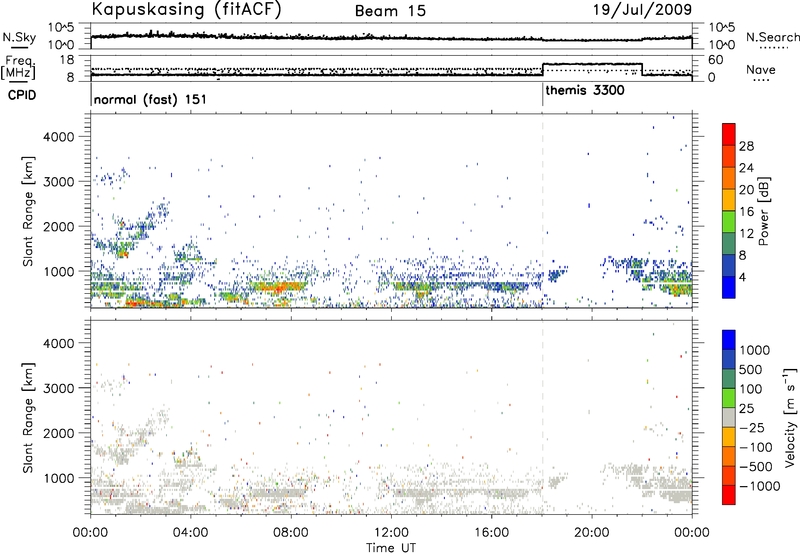Click the gray swatch in Velocity colorbar

(729, 417)
